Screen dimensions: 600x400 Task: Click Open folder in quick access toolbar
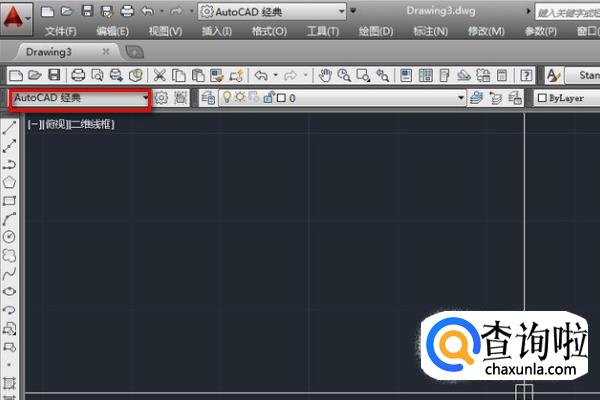(x=67, y=11)
